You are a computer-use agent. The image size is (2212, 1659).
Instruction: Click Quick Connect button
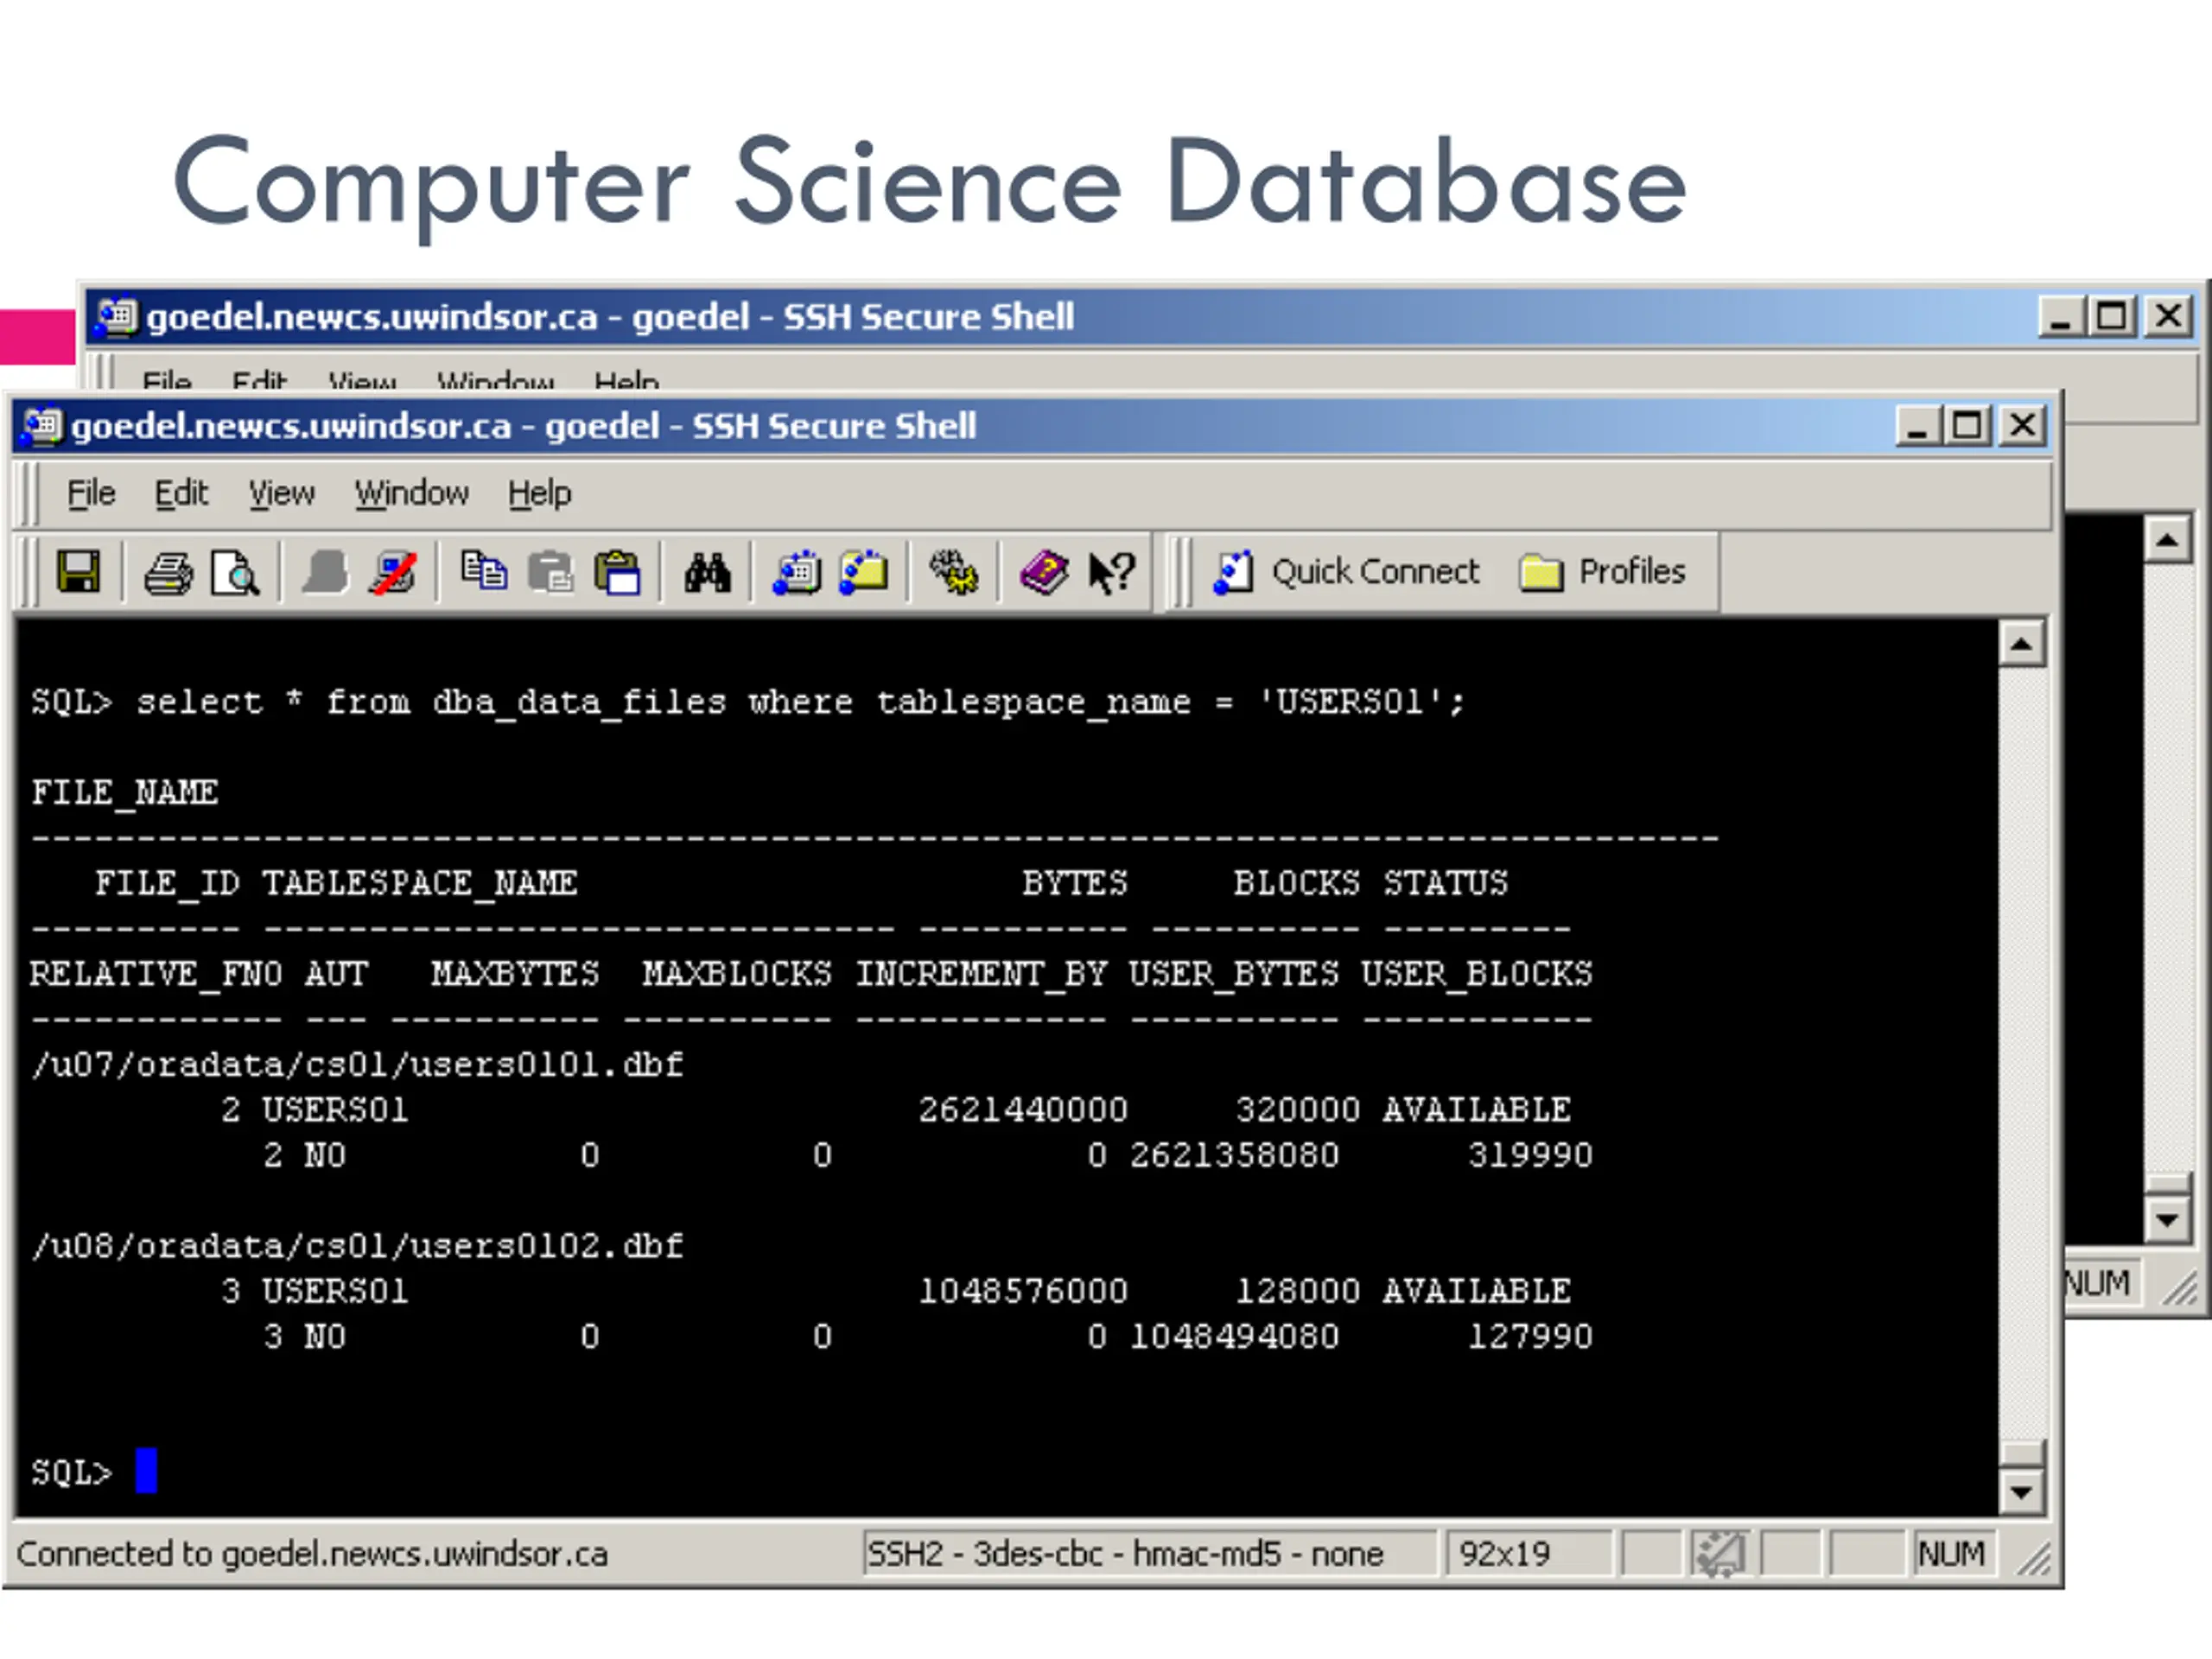[1345, 572]
